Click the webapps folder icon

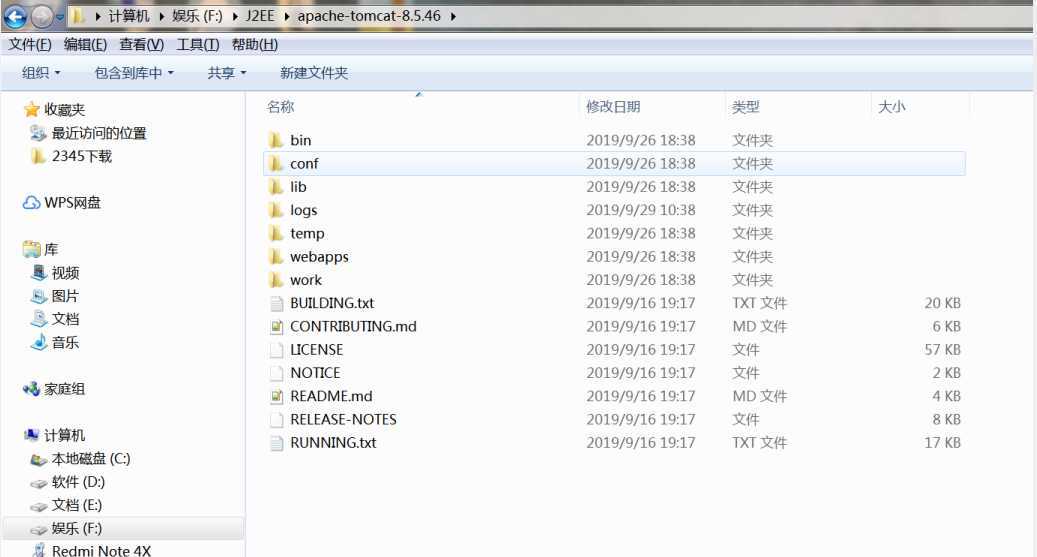point(276,256)
